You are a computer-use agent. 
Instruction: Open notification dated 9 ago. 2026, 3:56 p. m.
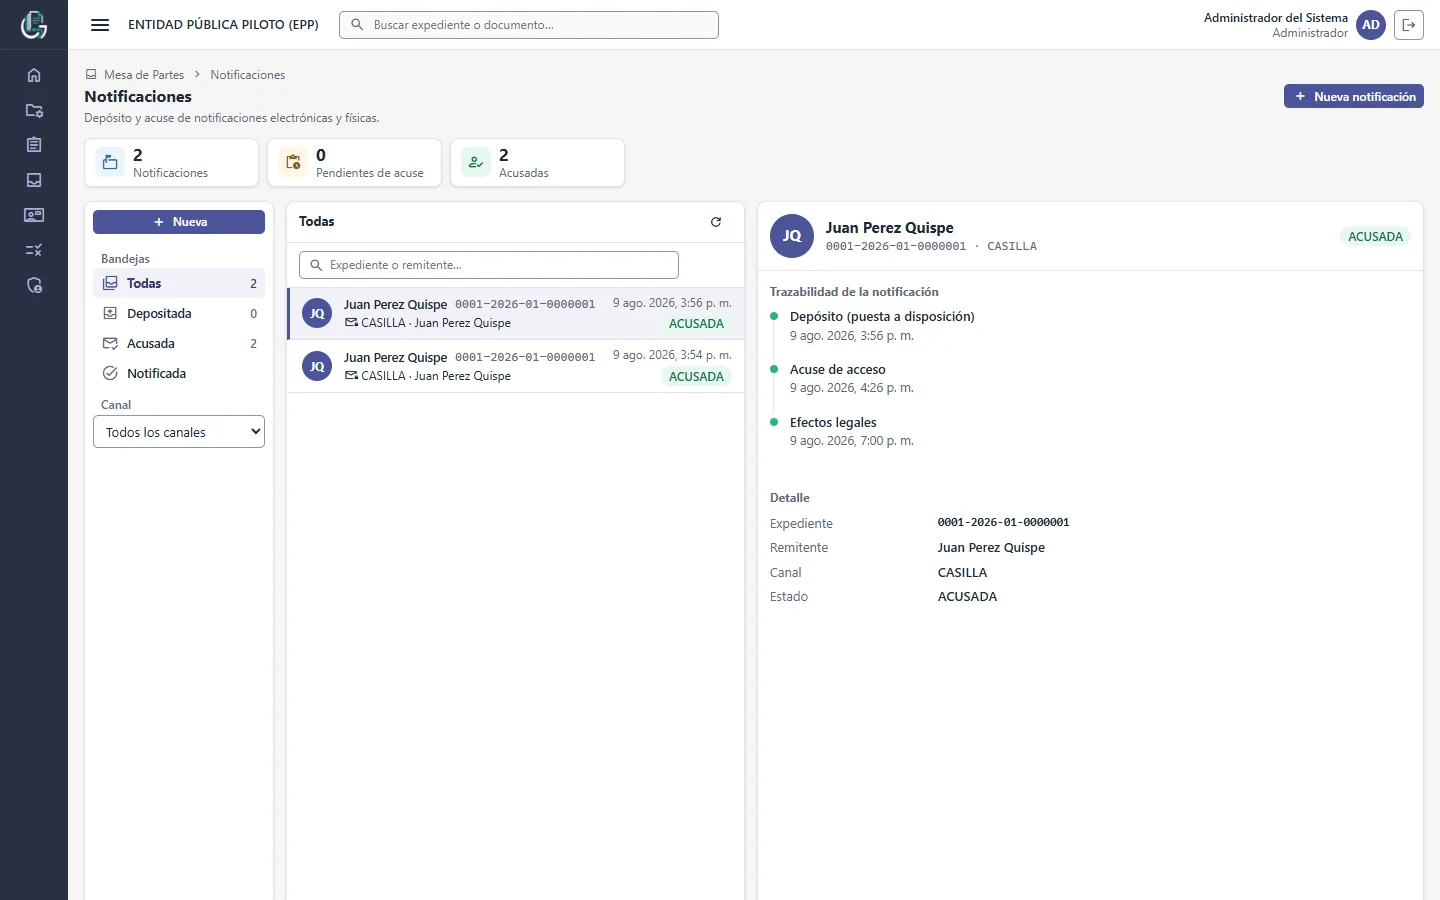516,314
